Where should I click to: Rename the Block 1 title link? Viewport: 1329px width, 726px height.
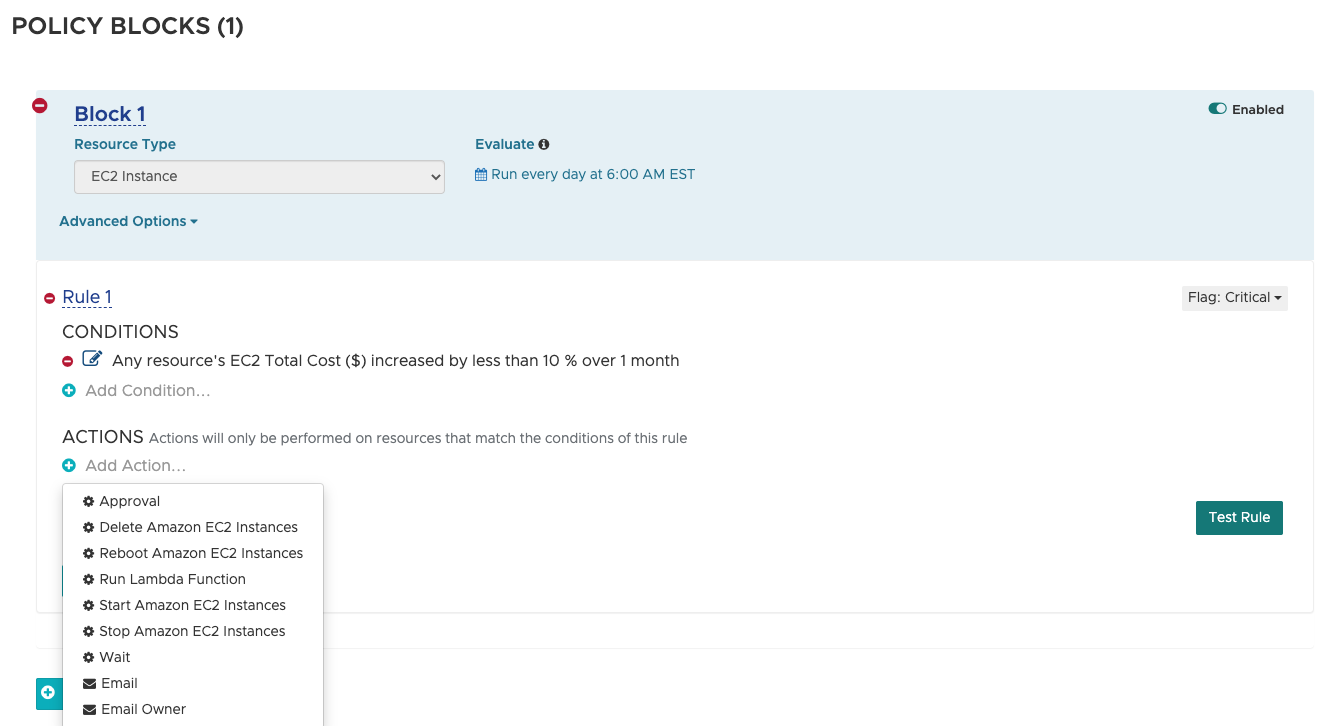[110, 115]
